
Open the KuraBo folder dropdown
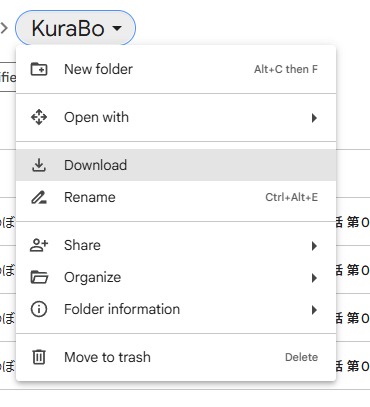tap(76, 28)
